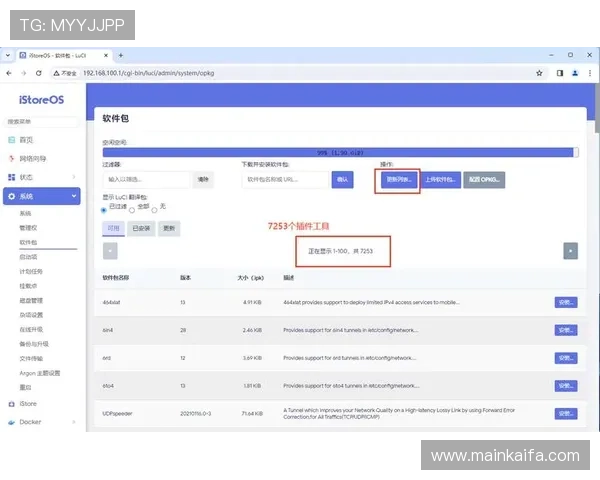Open the Chrome profile avatar icon
The width and height of the screenshot is (600, 480).
(574, 73)
